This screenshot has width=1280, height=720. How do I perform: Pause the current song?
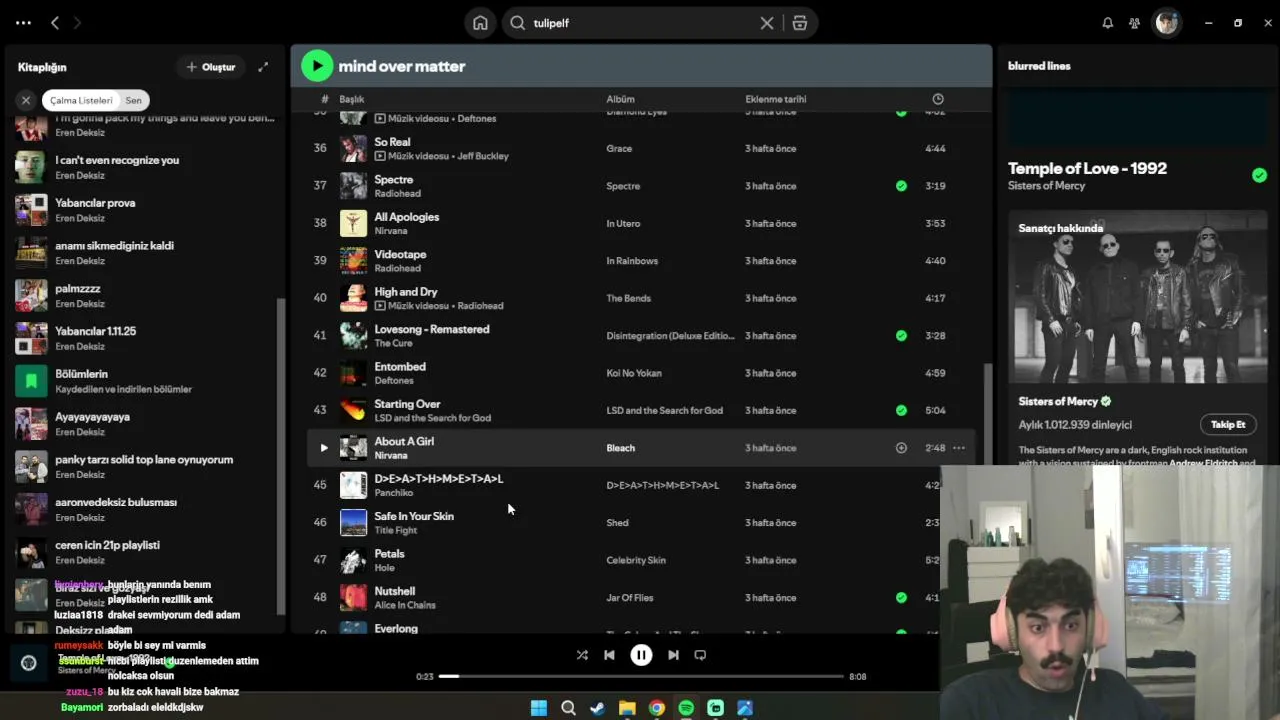coord(641,655)
